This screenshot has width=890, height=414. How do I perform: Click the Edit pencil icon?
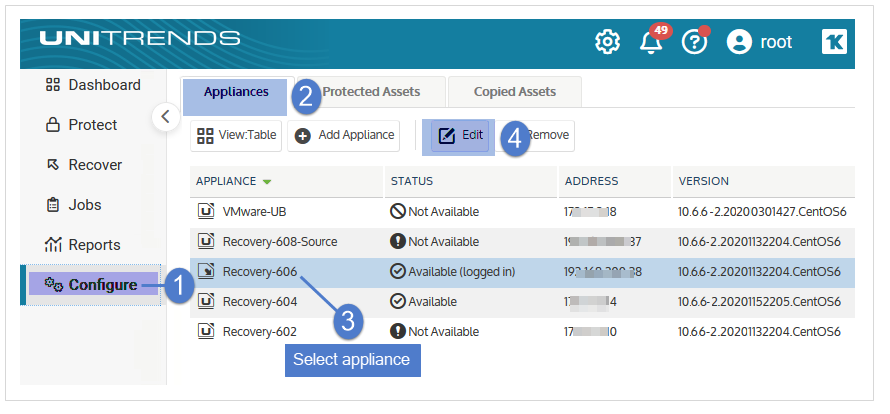447,136
